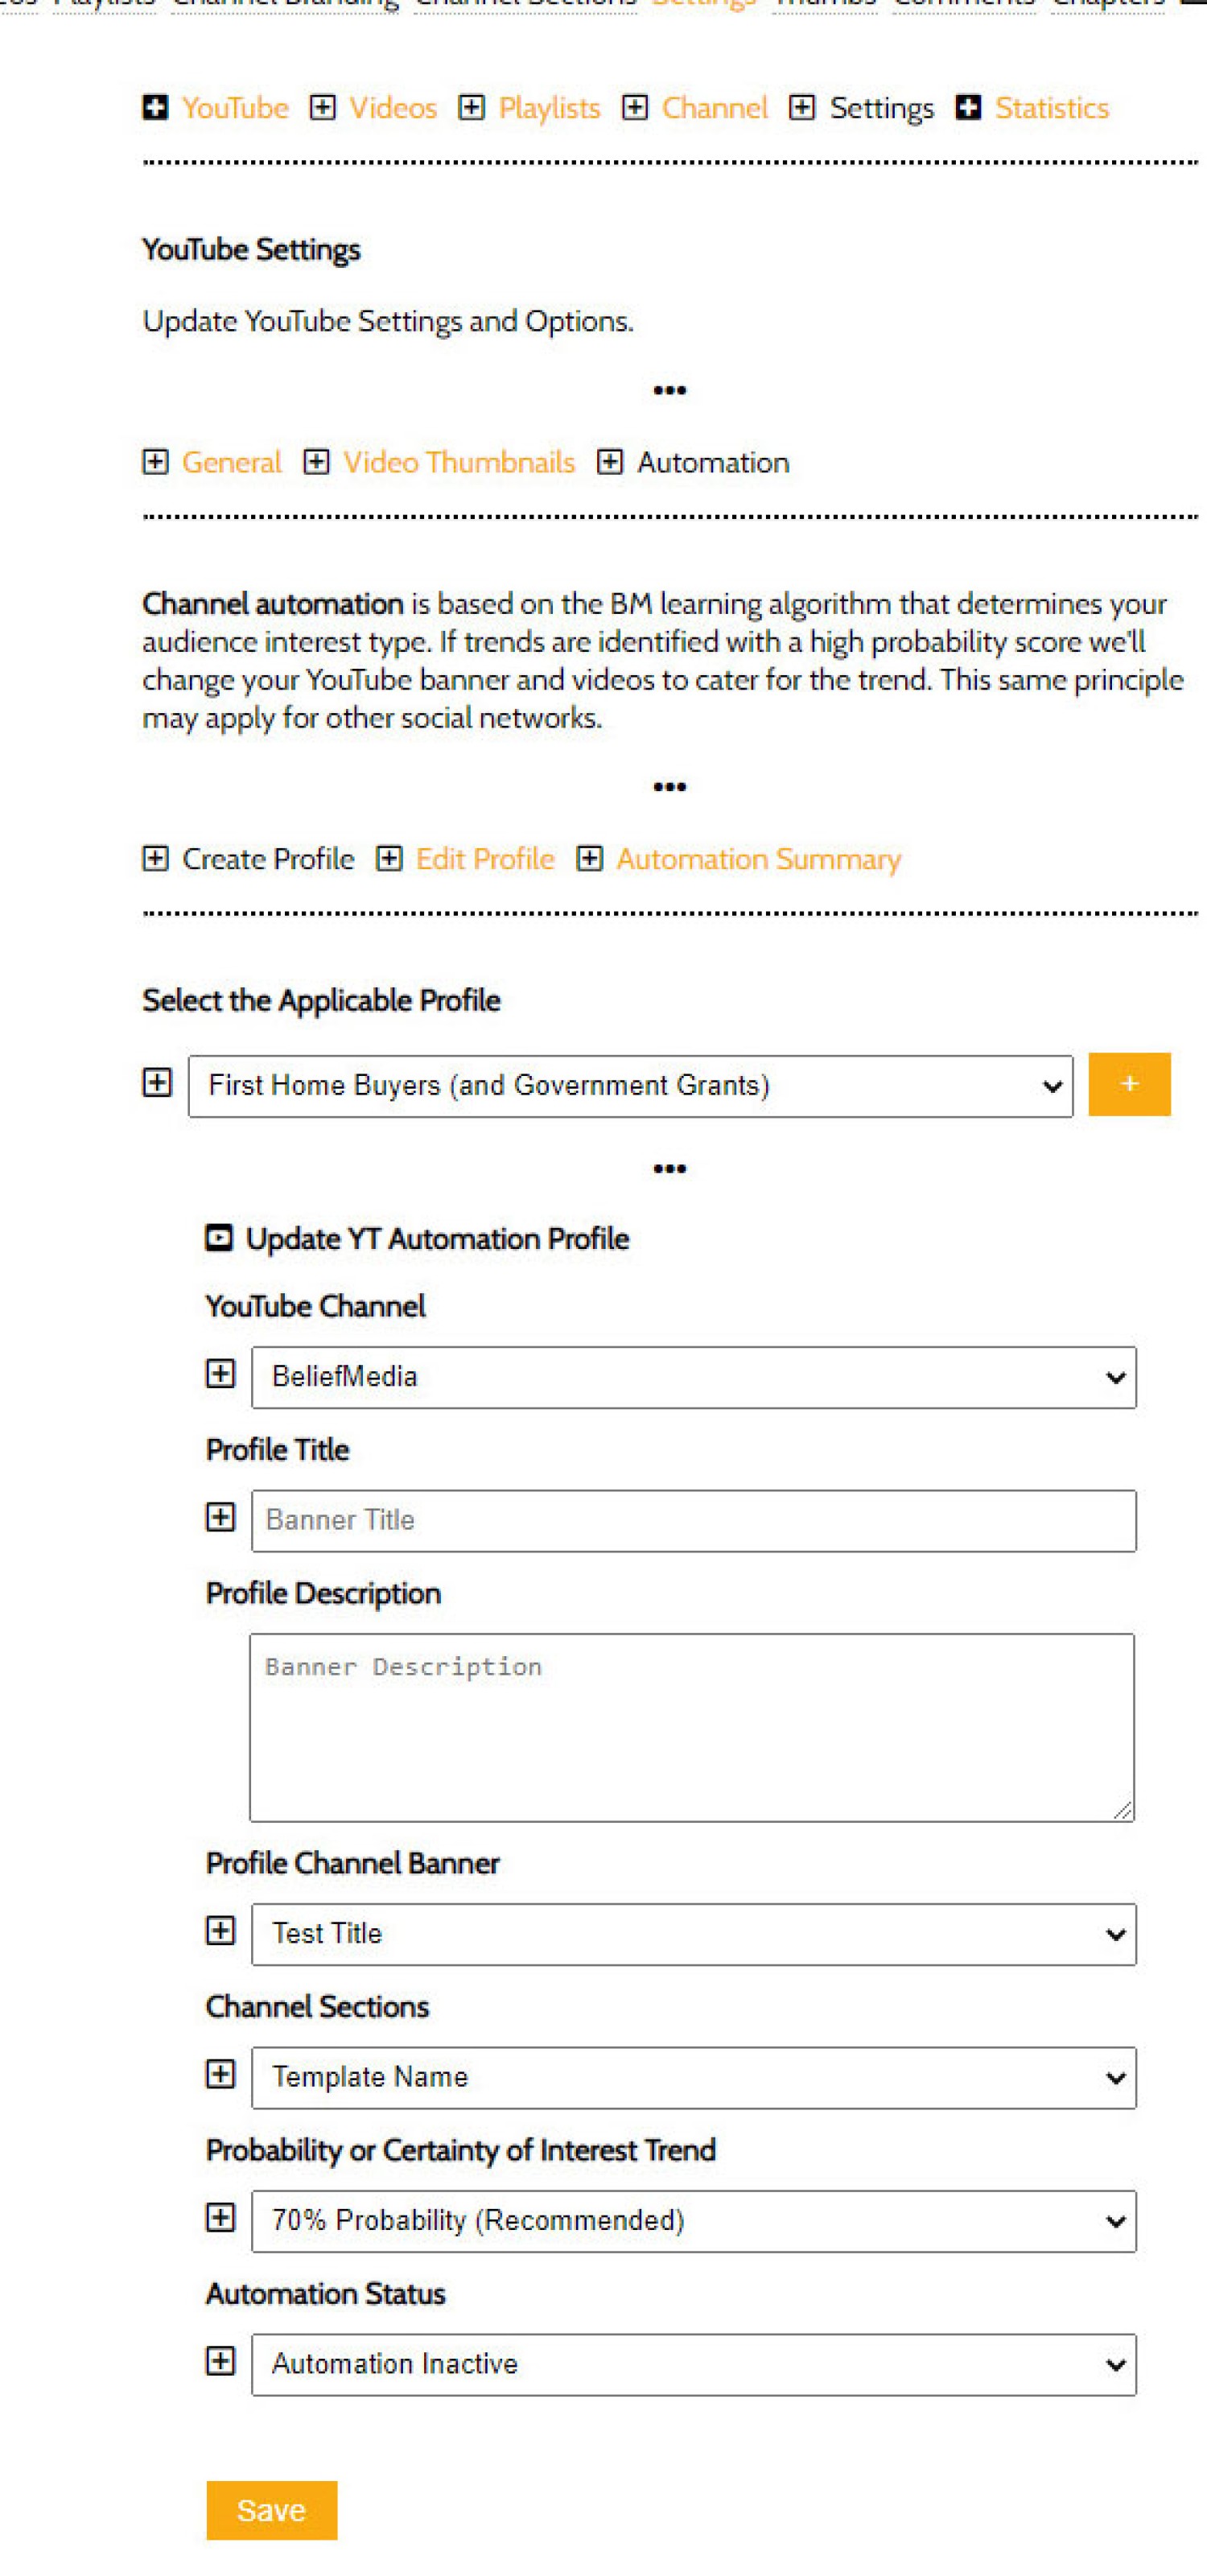Viewport: 1207px width, 2576px height.
Task: Switch to the Playlists tab
Action: pos(549,108)
